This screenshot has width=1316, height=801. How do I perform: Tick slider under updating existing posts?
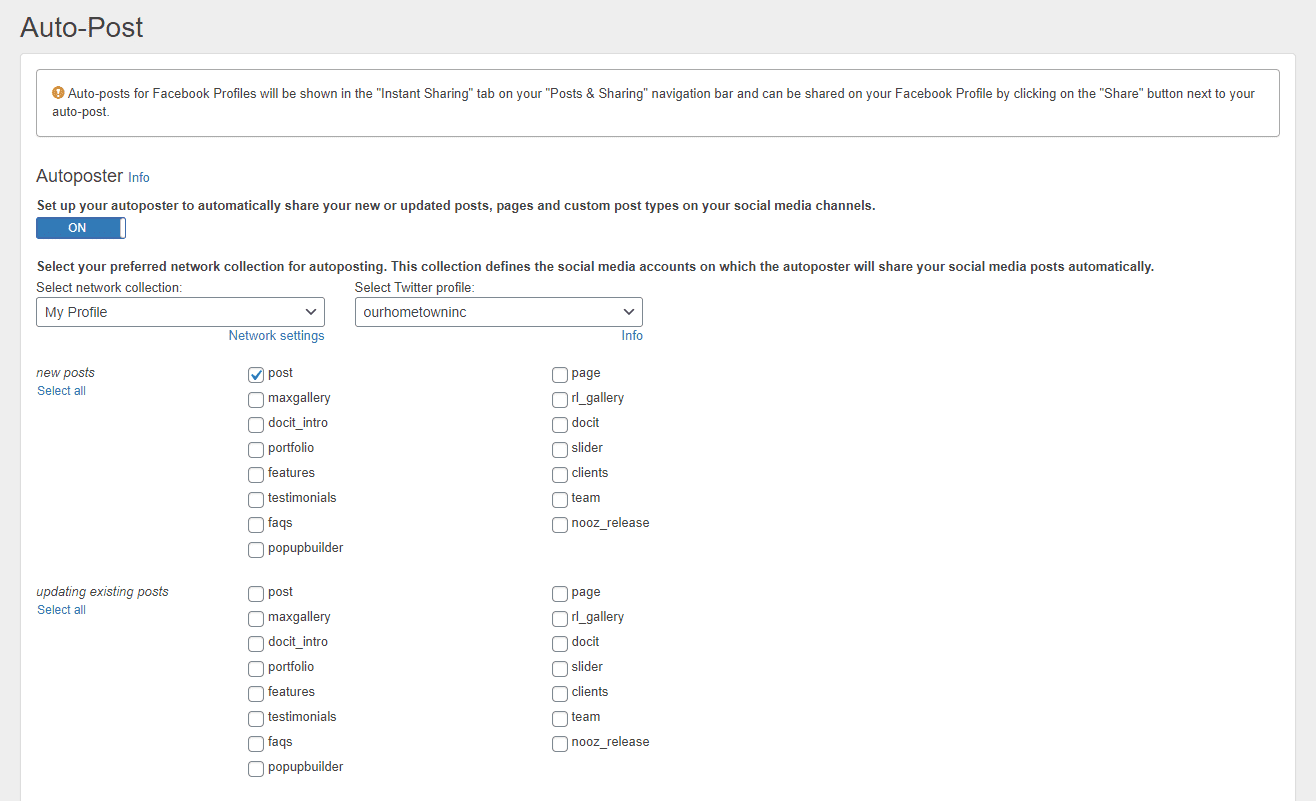[560, 669]
